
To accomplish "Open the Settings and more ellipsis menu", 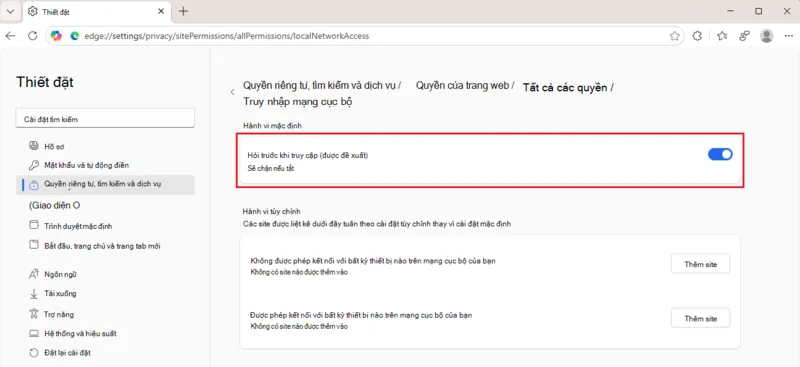I will click(x=789, y=36).
